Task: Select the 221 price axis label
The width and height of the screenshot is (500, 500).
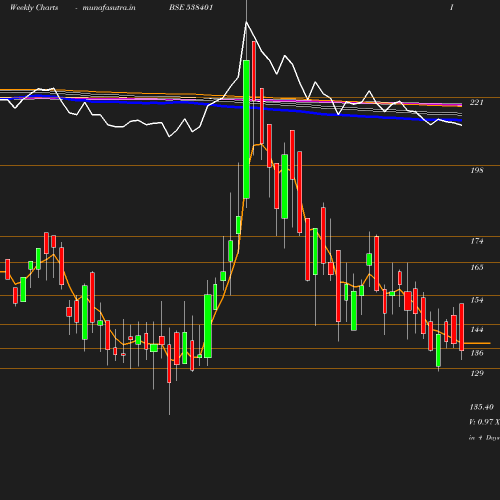Action: tap(477, 102)
